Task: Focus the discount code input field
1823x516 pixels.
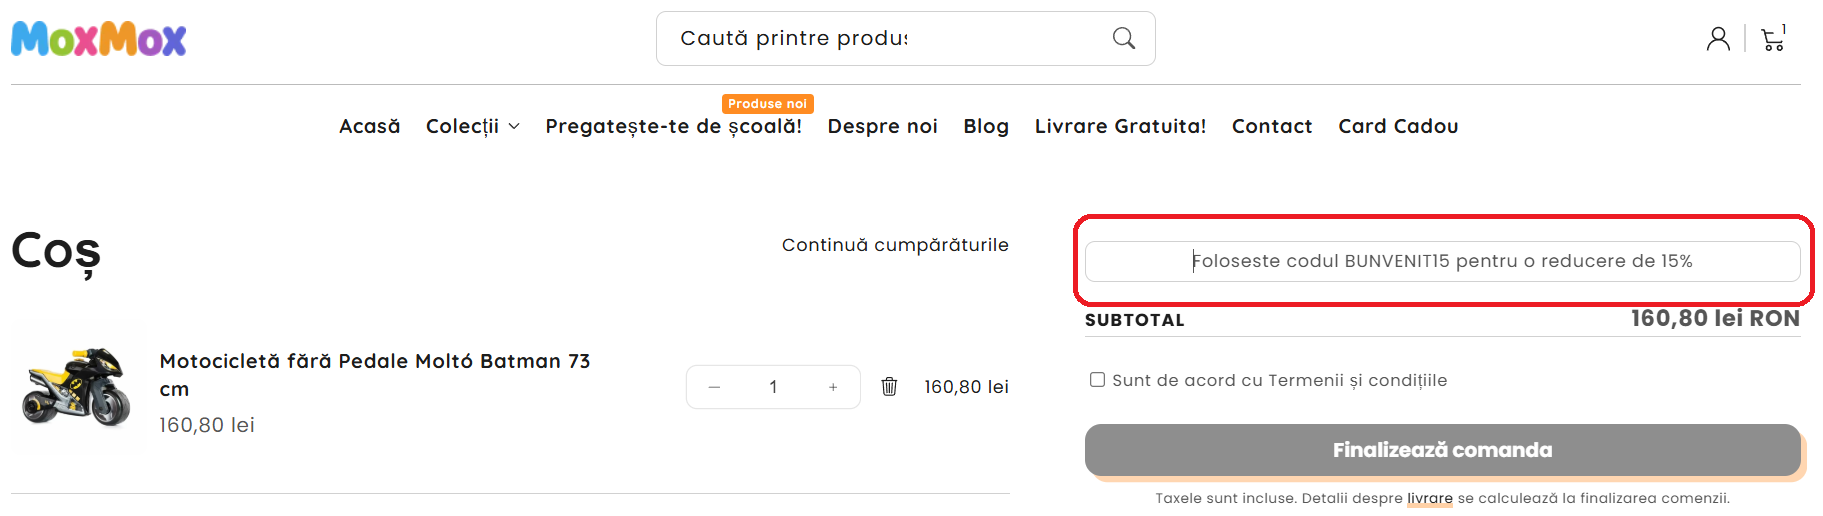Action: point(1442,261)
